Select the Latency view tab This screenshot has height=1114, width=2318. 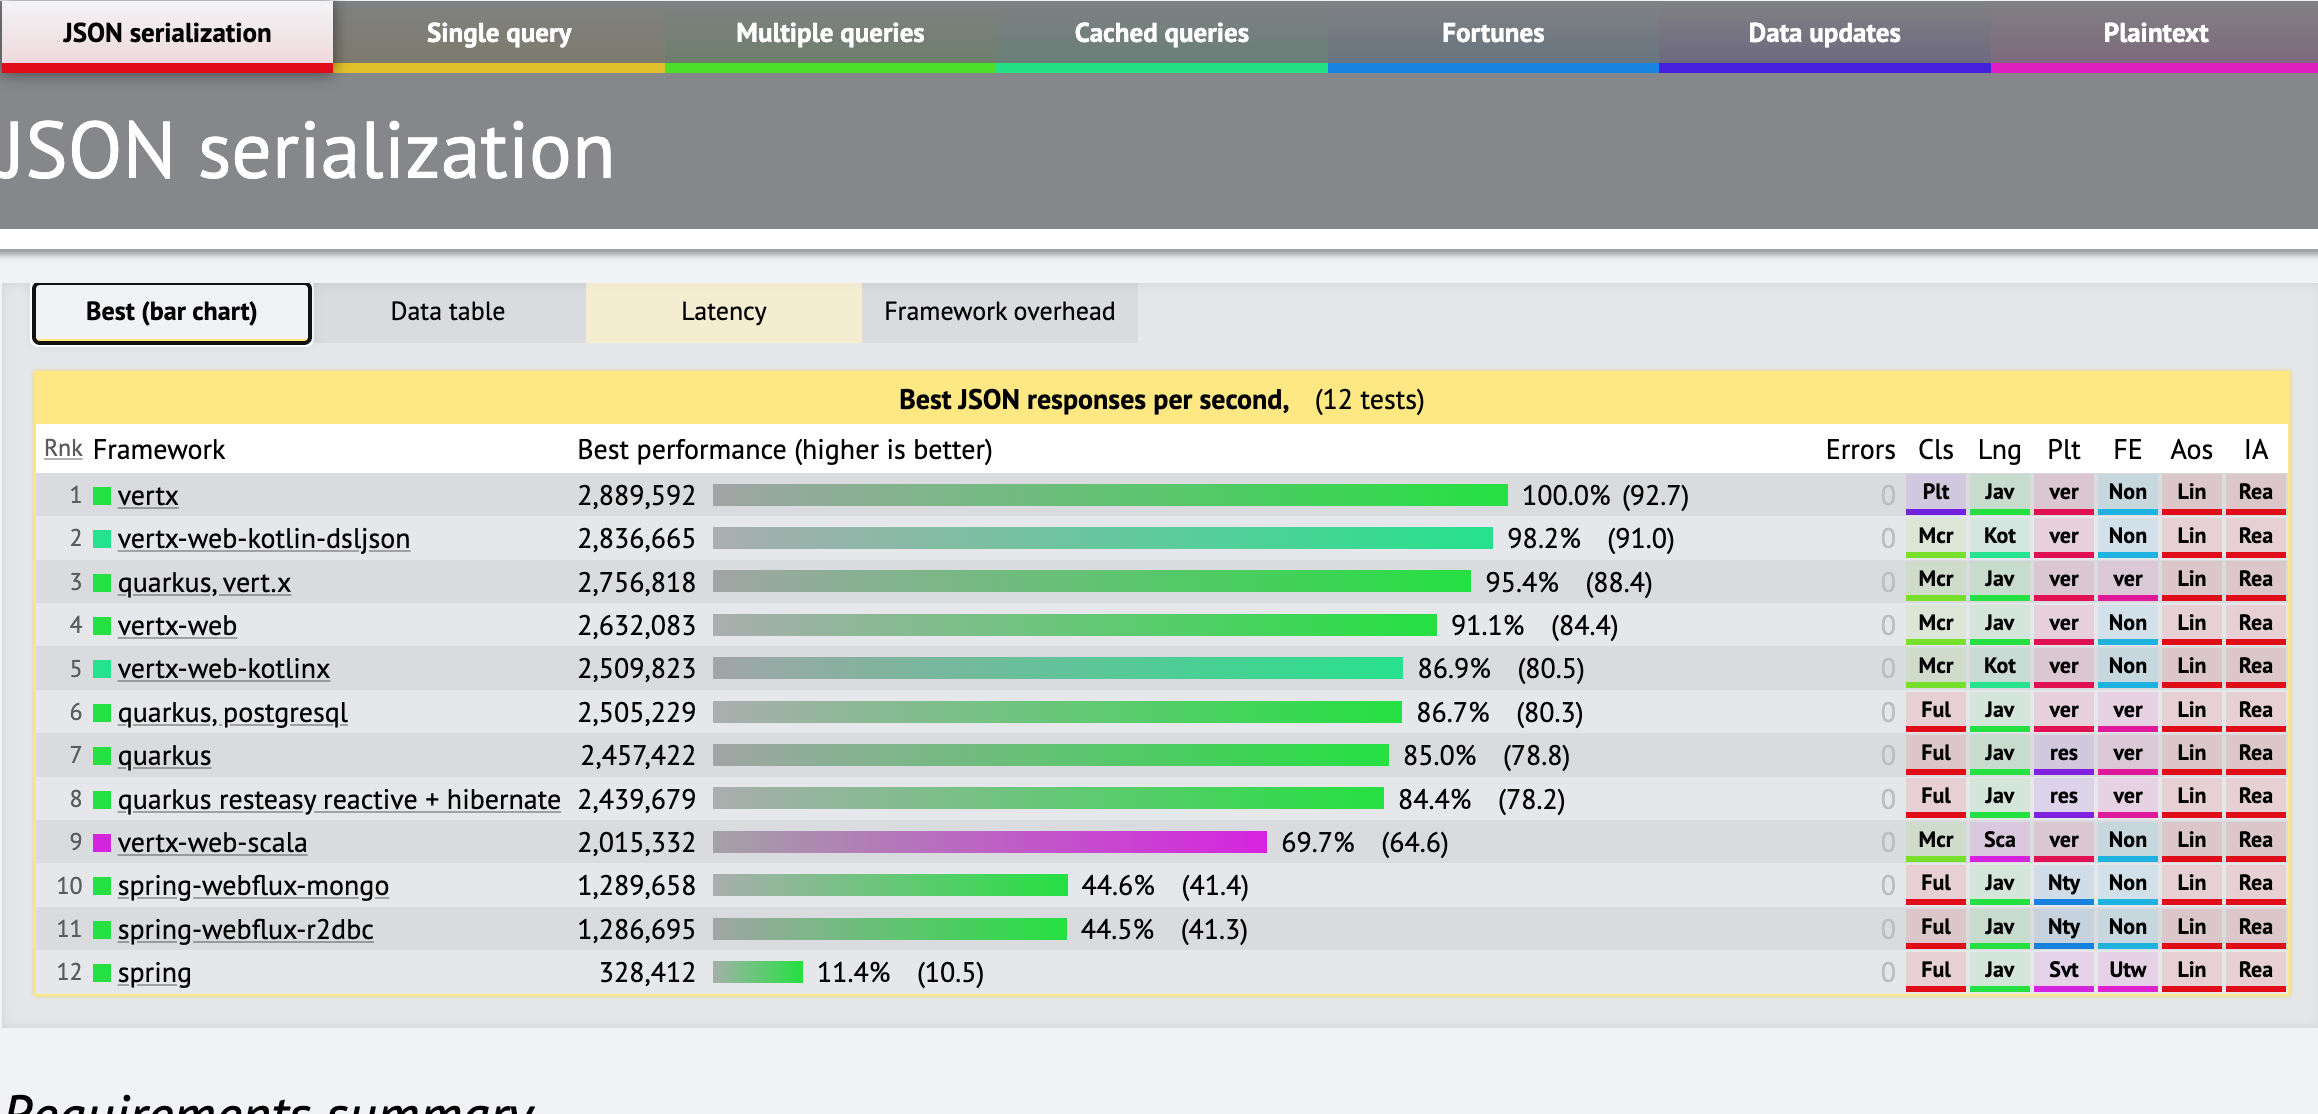point(723,312)
